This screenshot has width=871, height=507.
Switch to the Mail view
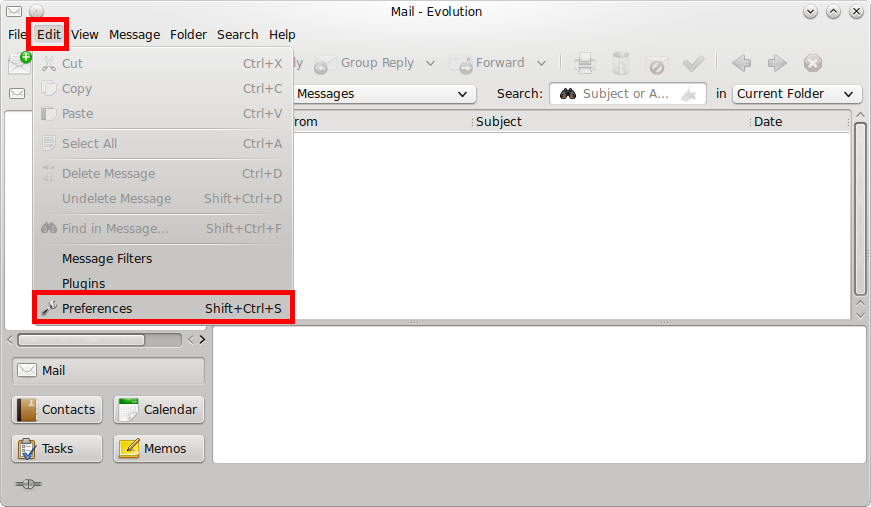pos(108,370)
